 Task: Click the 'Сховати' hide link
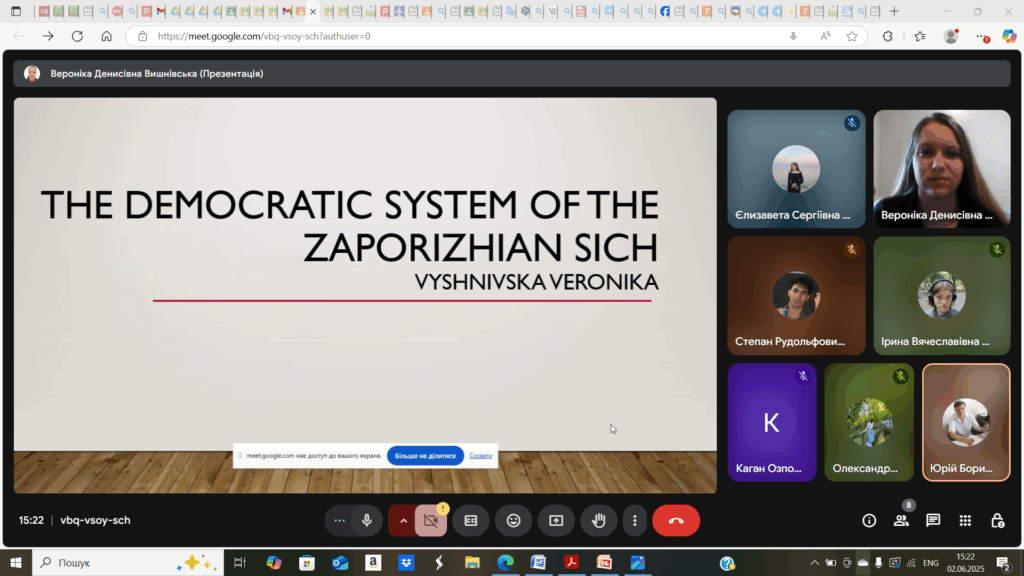pyautogui.click(x=481, y=456)
